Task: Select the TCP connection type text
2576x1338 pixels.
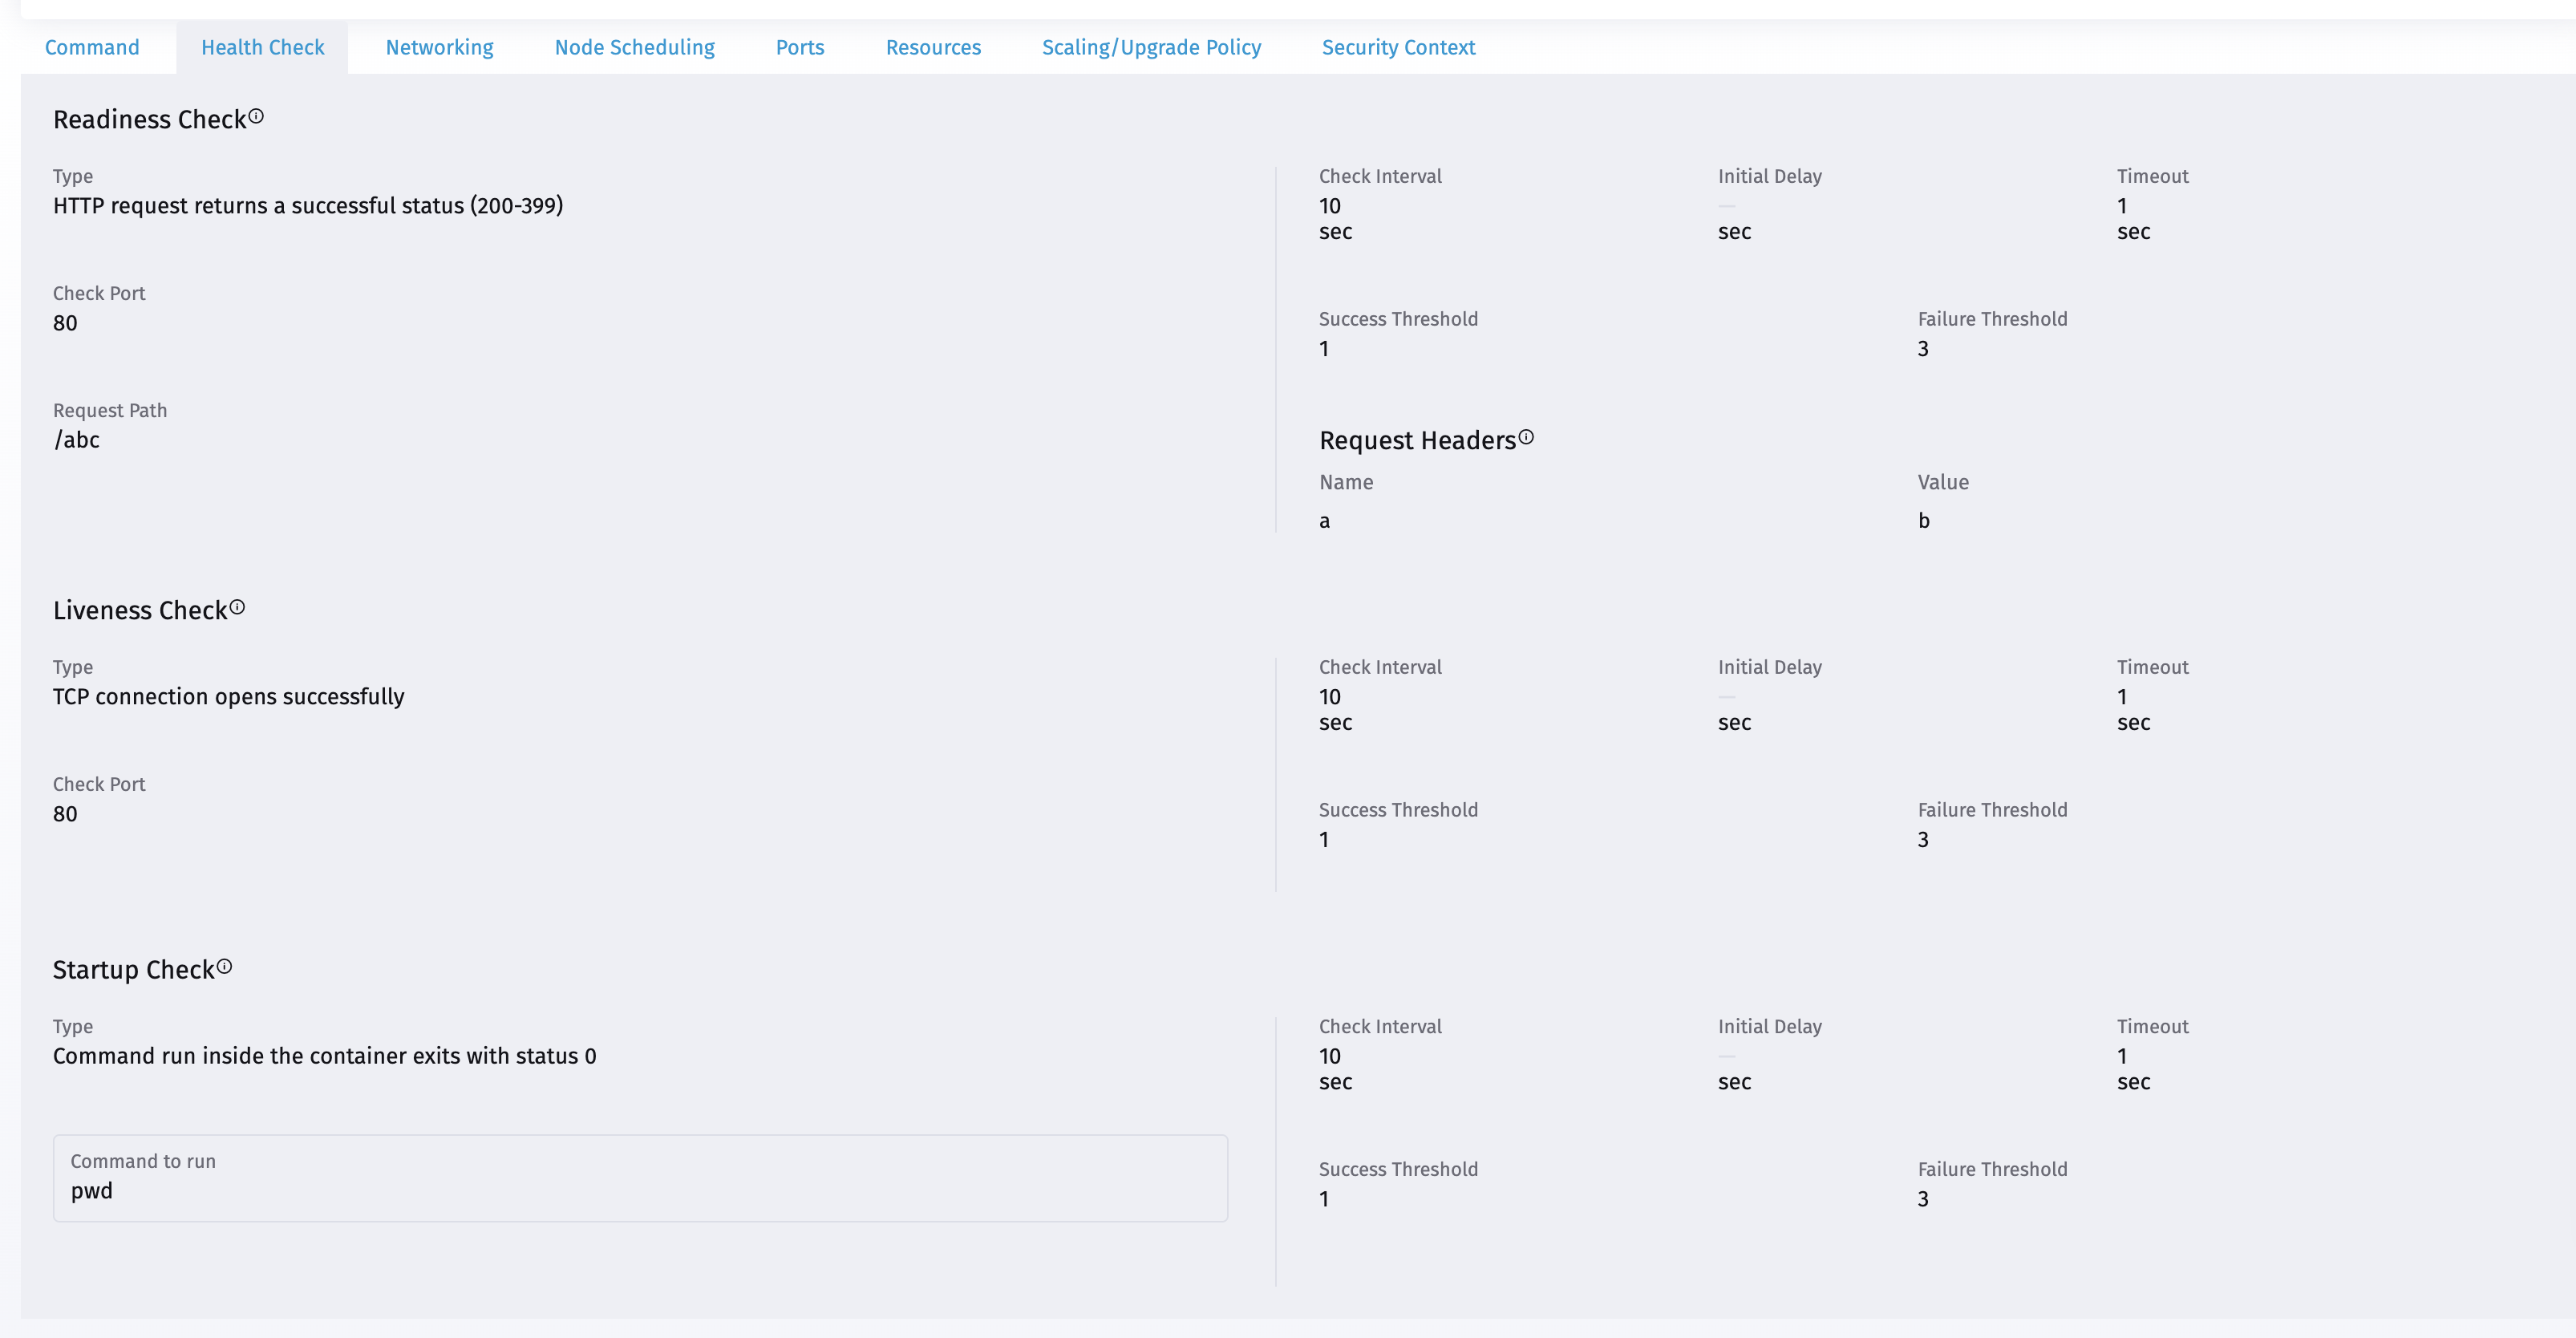Action: pyautogui.click(x=228, y=697)
